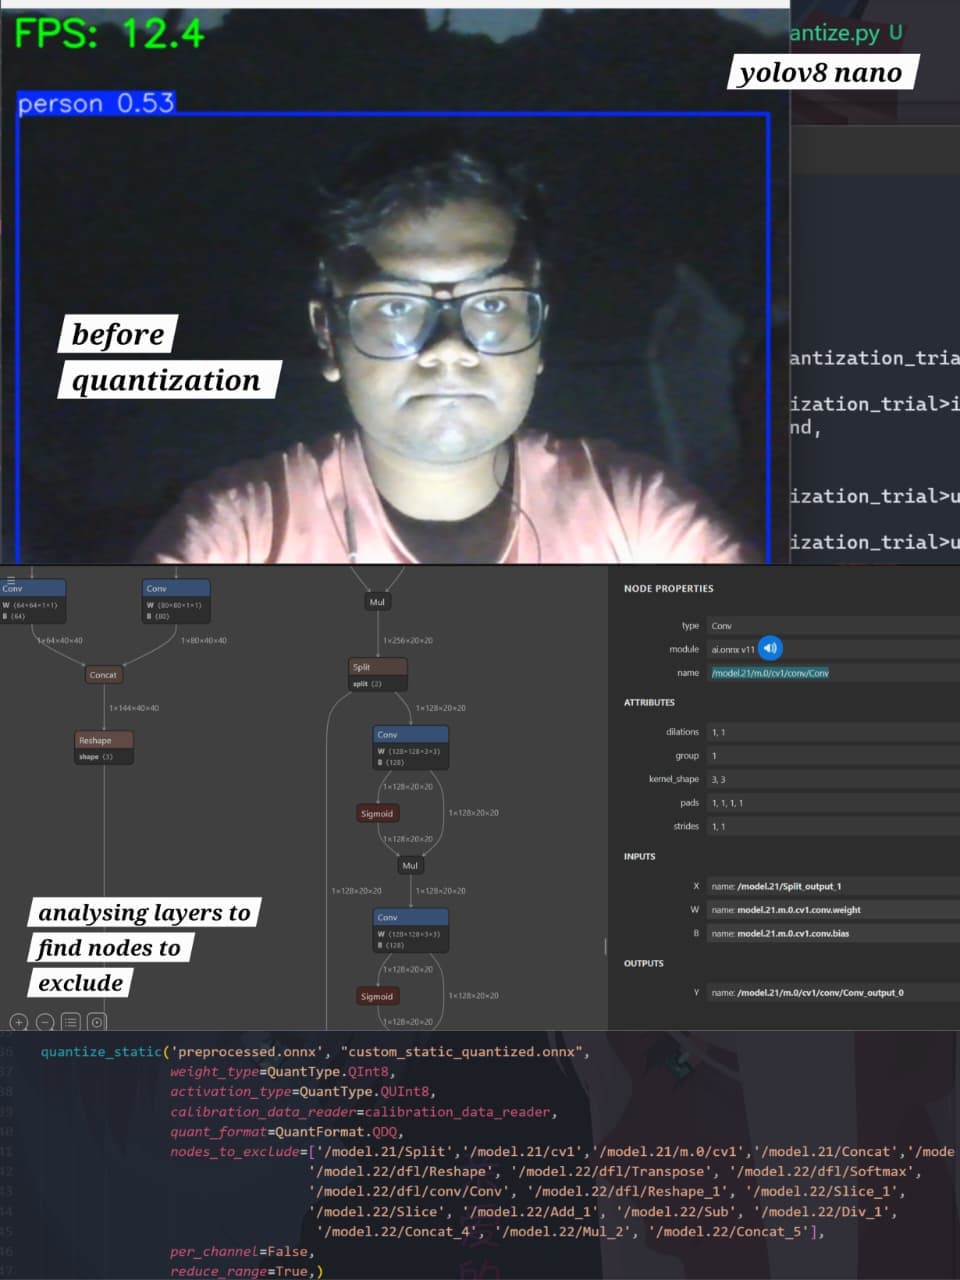
Task: Click the vertical scrollbar beside the graph panel
Action: point(607,945)
